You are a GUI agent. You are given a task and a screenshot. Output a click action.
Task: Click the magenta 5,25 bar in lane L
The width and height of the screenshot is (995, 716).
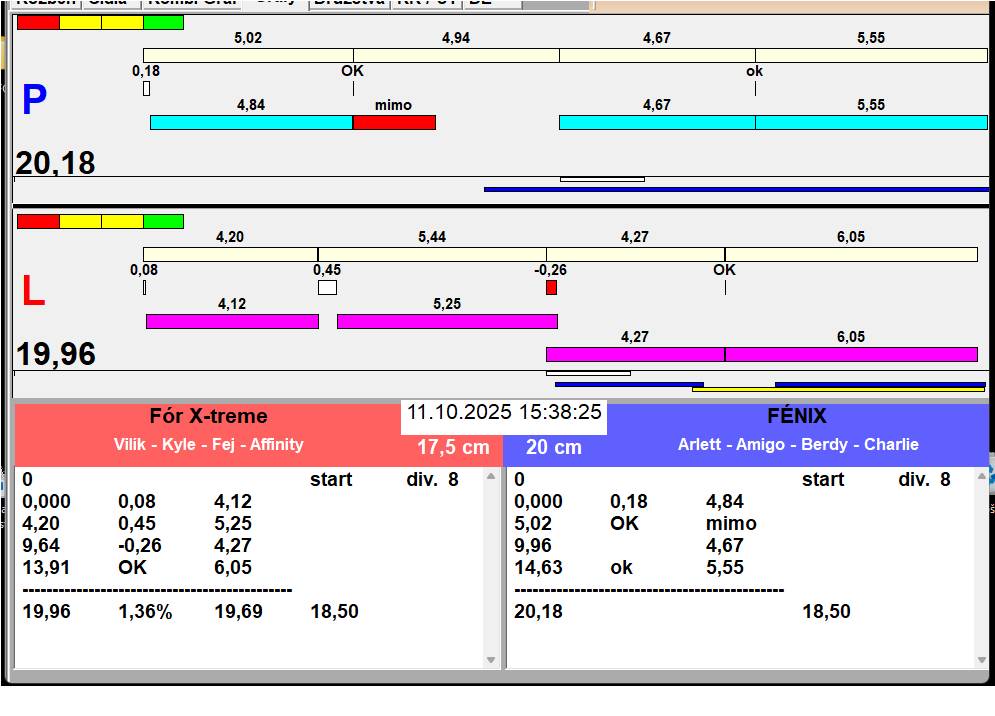pyautogui.click(x=447, y=321)
